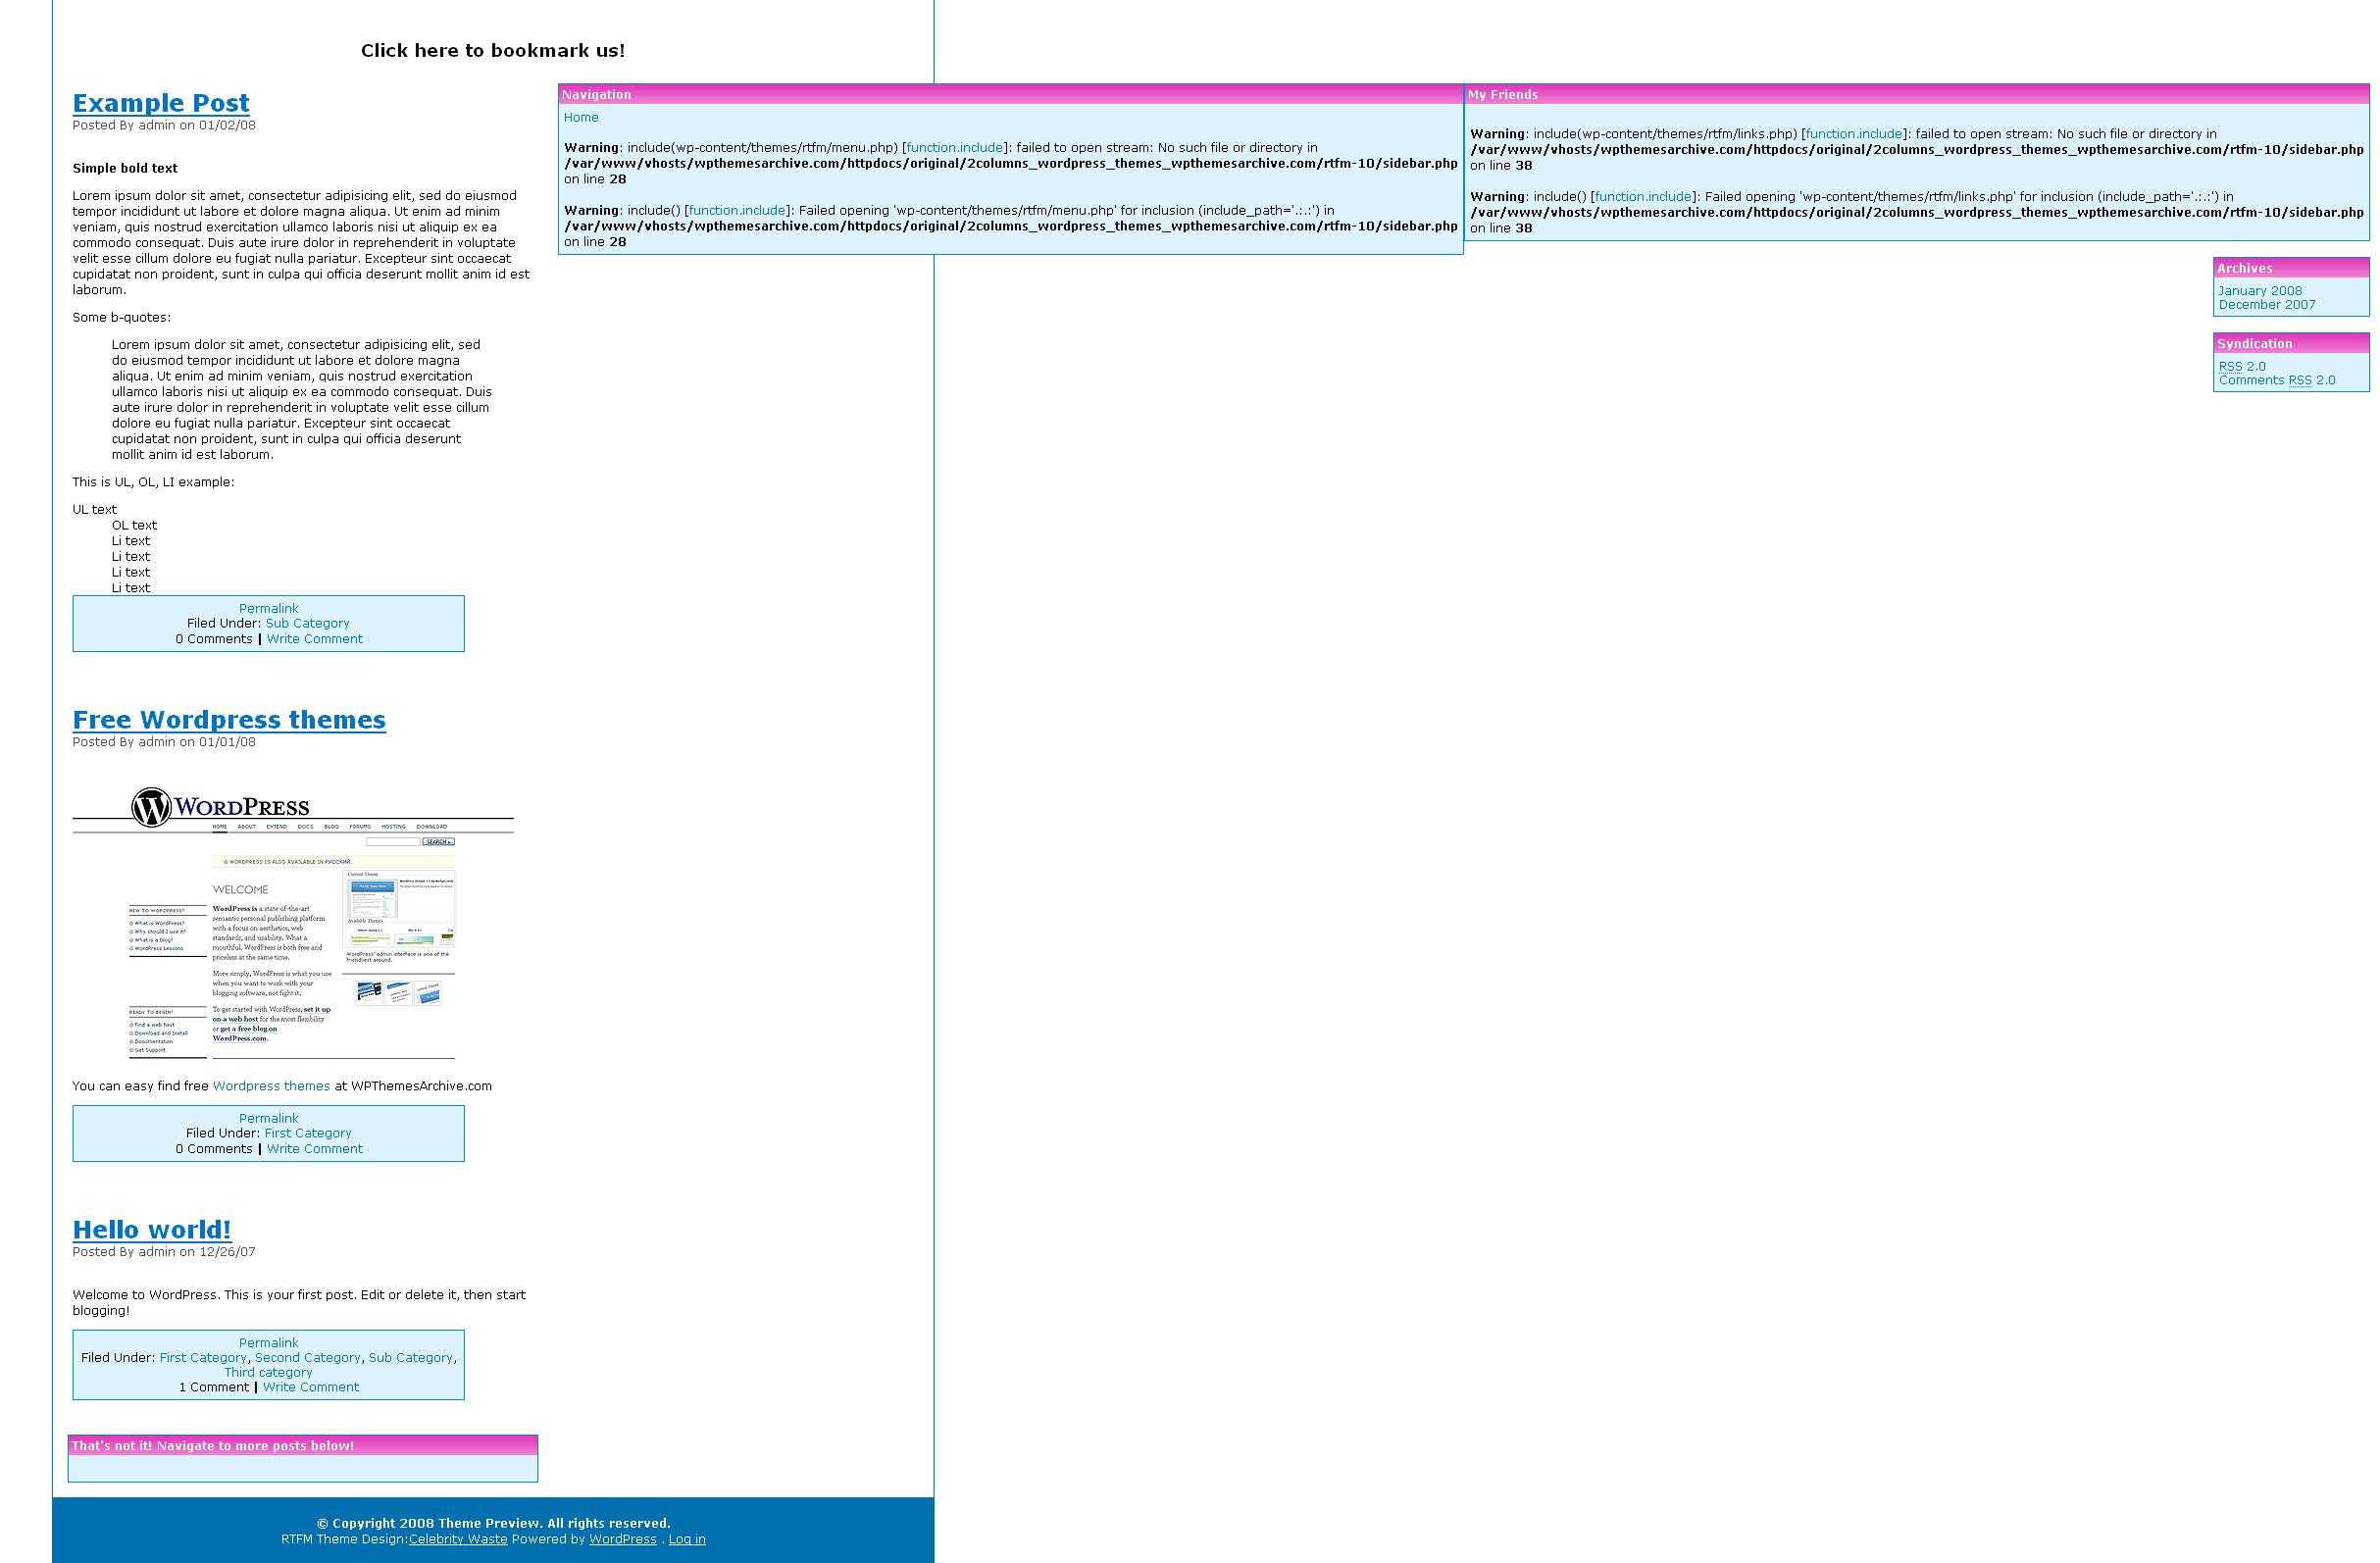Click the Sub Category link under Example Post
Screen dimensions: 2380x1563
click(x=307, y=624)
